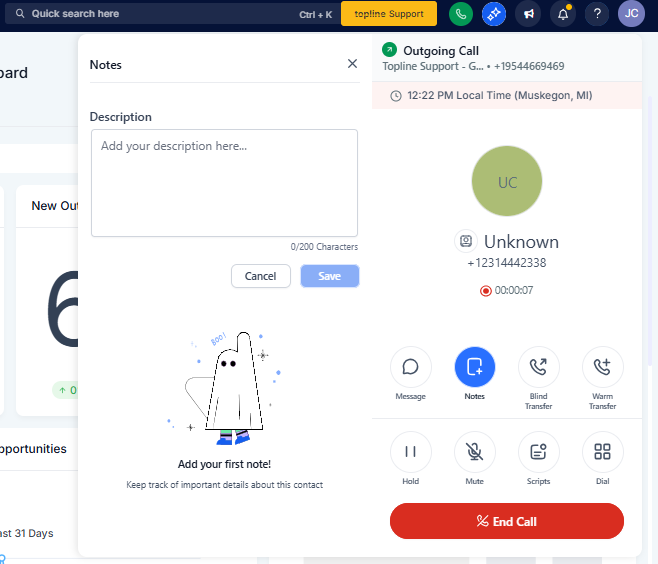Viewport: 658px width, 564px height.
Task: Start a Warm Transfer
Action: pyautogui.click(x=602, y=367)
